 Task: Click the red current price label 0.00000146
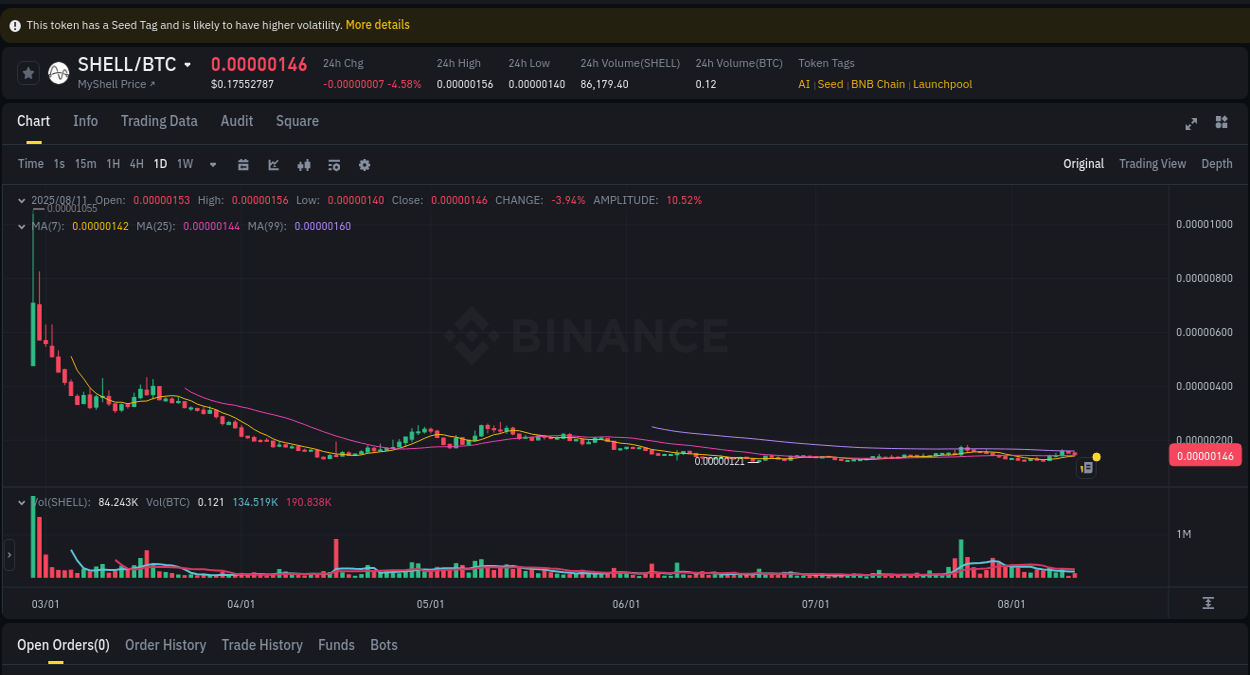click(x=1205, y=455)
